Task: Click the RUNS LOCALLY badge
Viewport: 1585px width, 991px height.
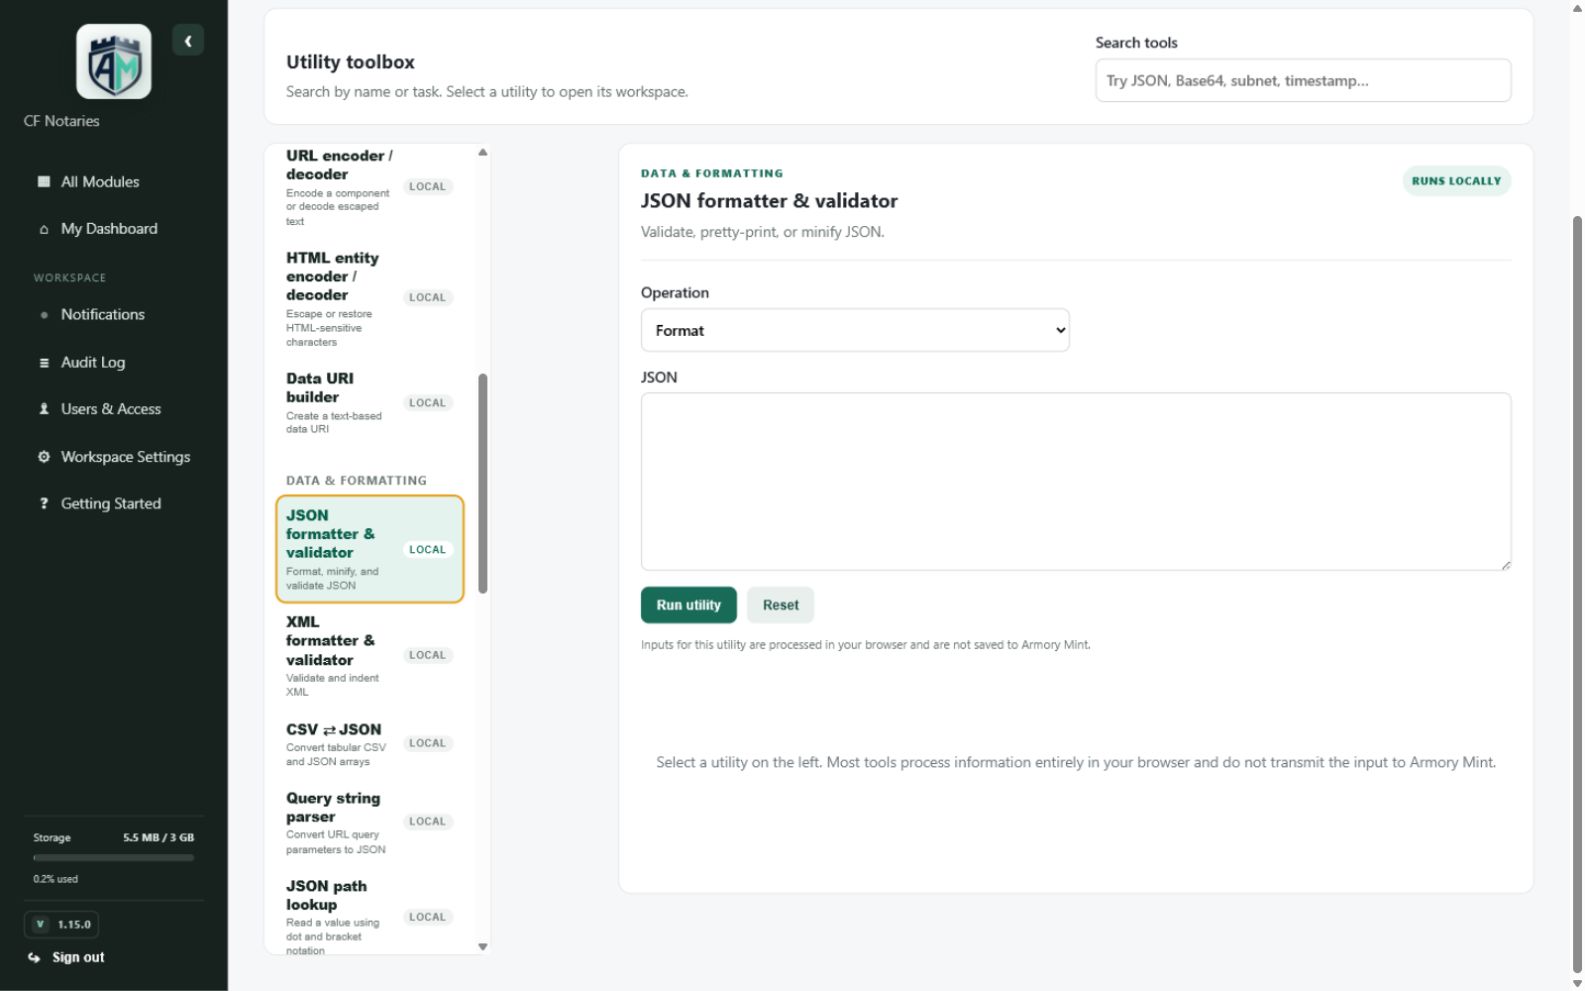Action: pyautogui.click(x=1456, y=181)
